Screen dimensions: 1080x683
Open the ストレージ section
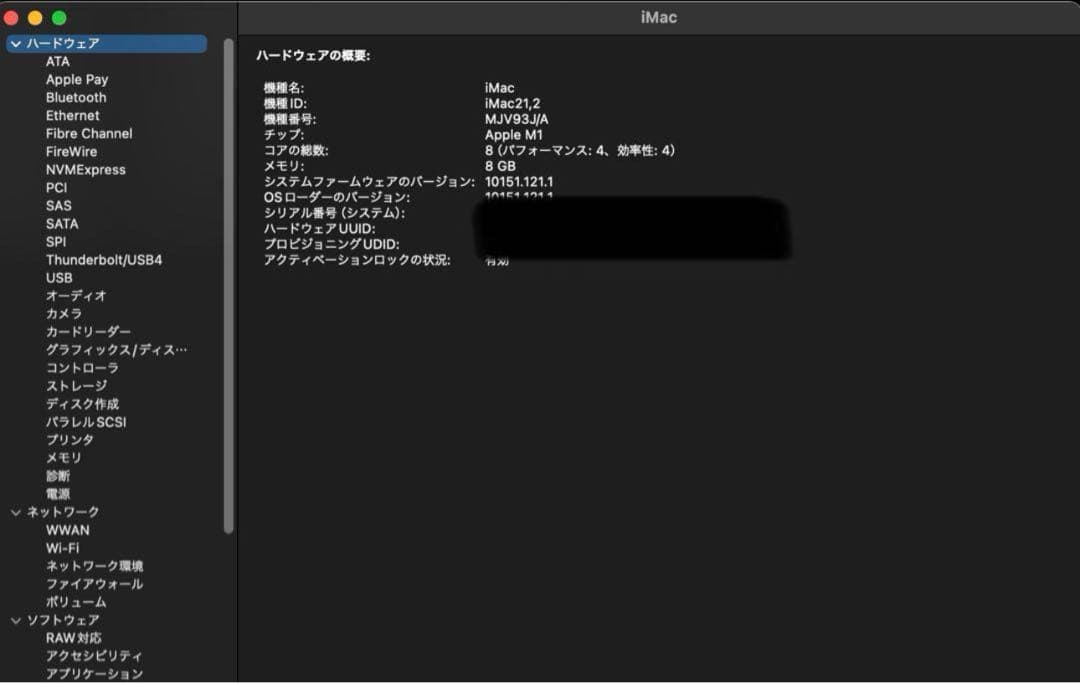pyautogui.click(x=73, y=385)
